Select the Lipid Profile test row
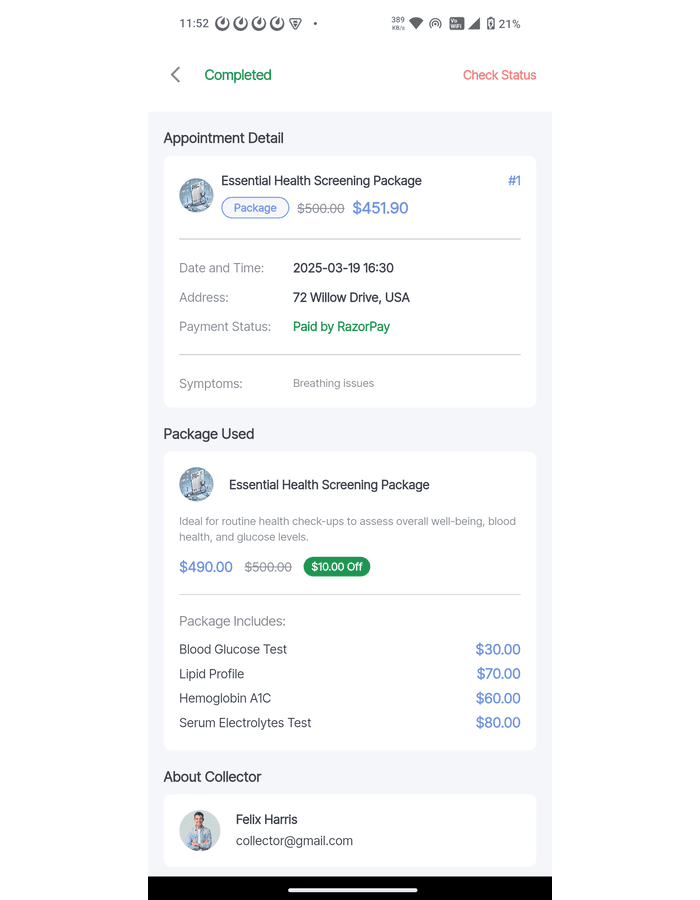700x900 pixels. pyautogui.click(x=212, y=674)
